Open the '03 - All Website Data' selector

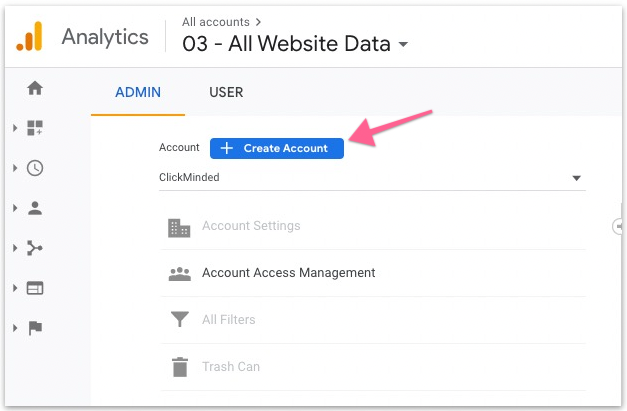tap(295, 44)
